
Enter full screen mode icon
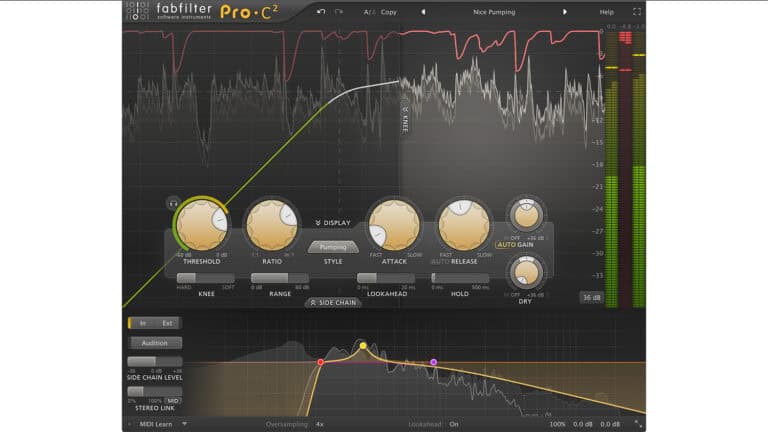coord(637,12)
